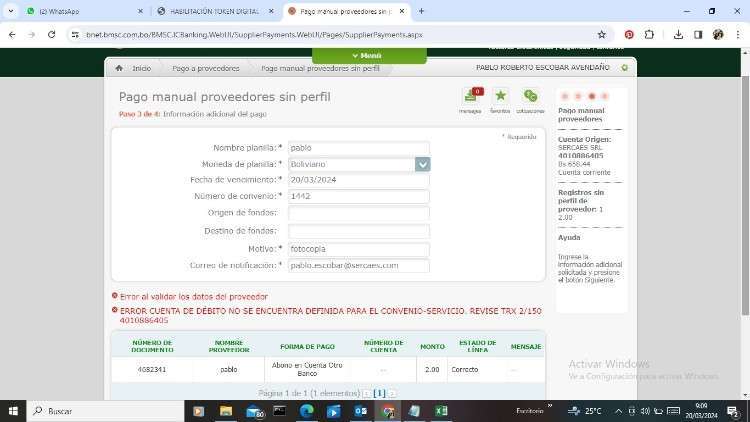750x422 pixels.
Task: Open the Chrome profile avatar
Action: tap(718, 34)
